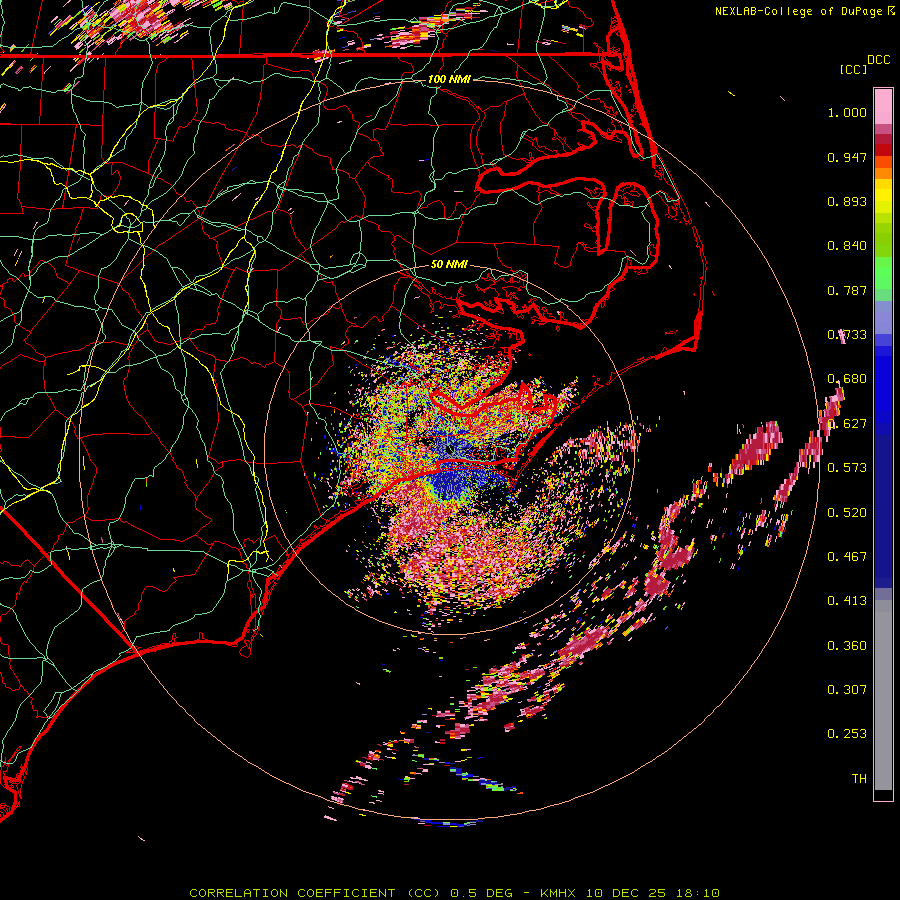Select the 0.253 scale value
Image resolution: width=900 pixels, height=900 pixels.
click(x=847, y=734)
